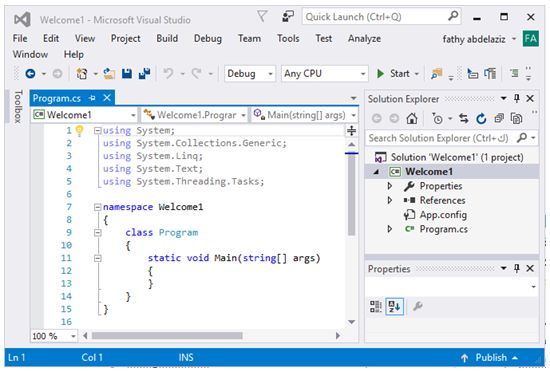Collapse the namespace Welcome1 block

[x=98, y=207]
